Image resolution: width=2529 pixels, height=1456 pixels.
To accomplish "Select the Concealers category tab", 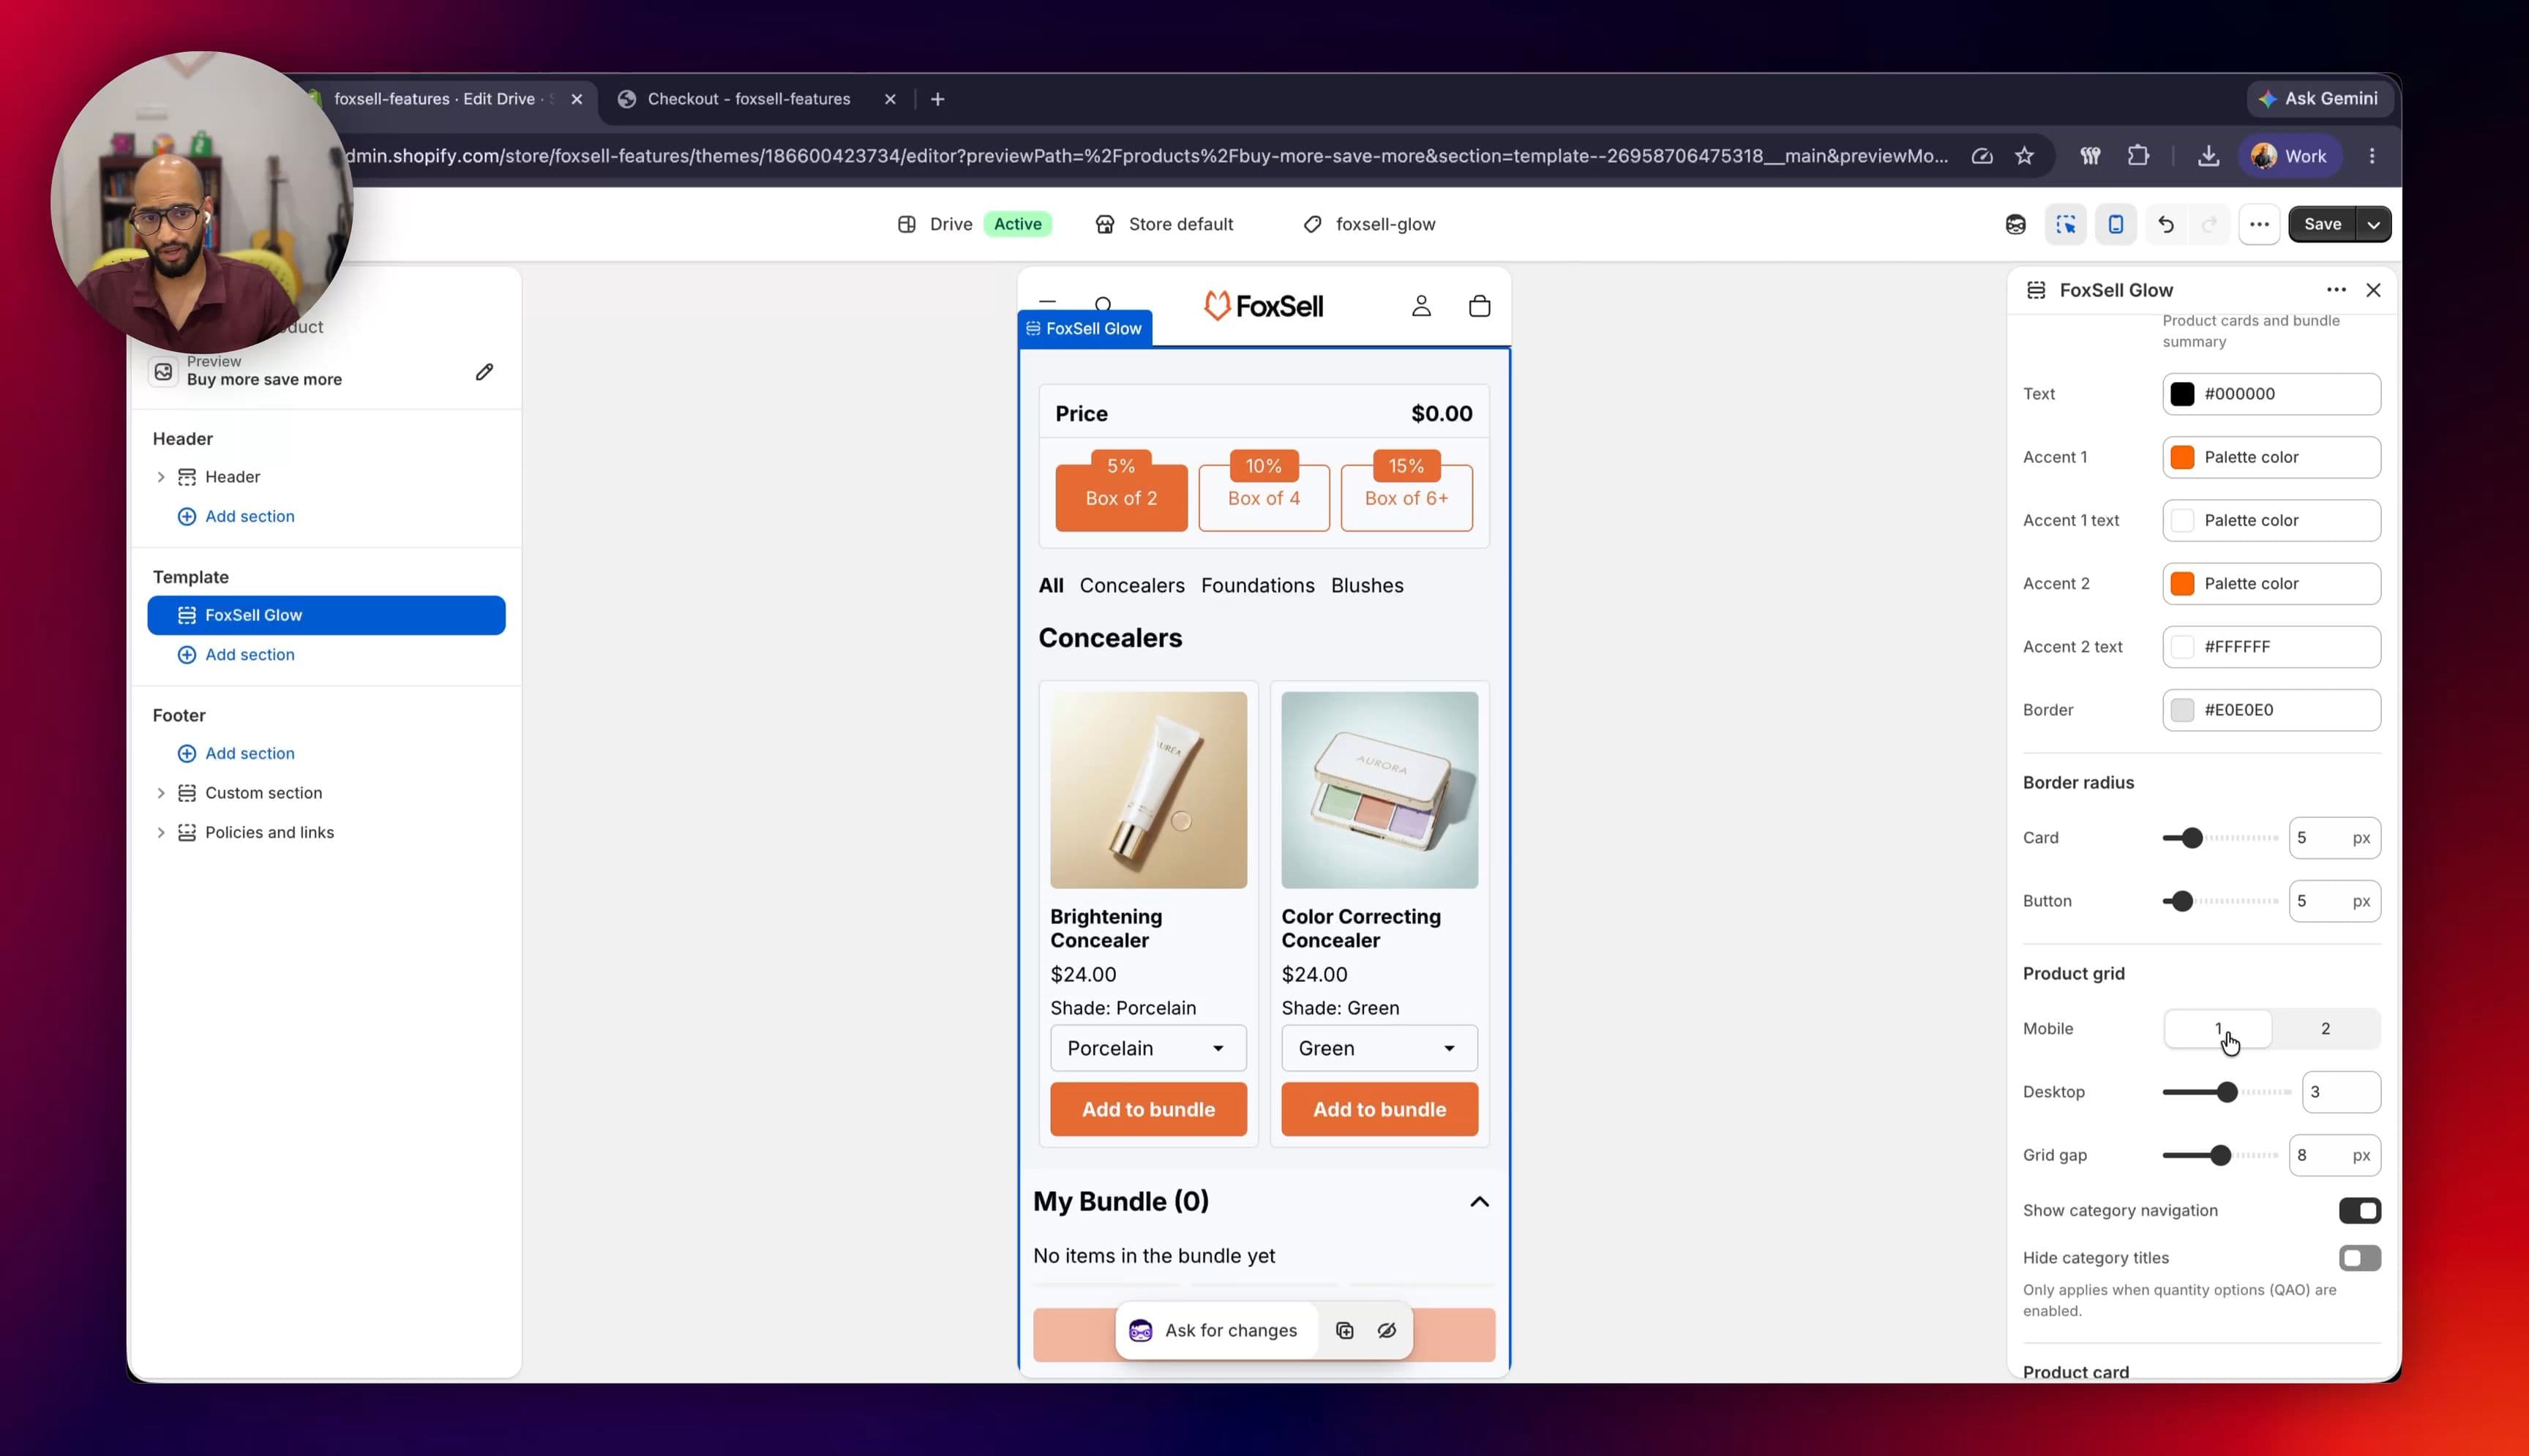I will (x=1131, y=586).
